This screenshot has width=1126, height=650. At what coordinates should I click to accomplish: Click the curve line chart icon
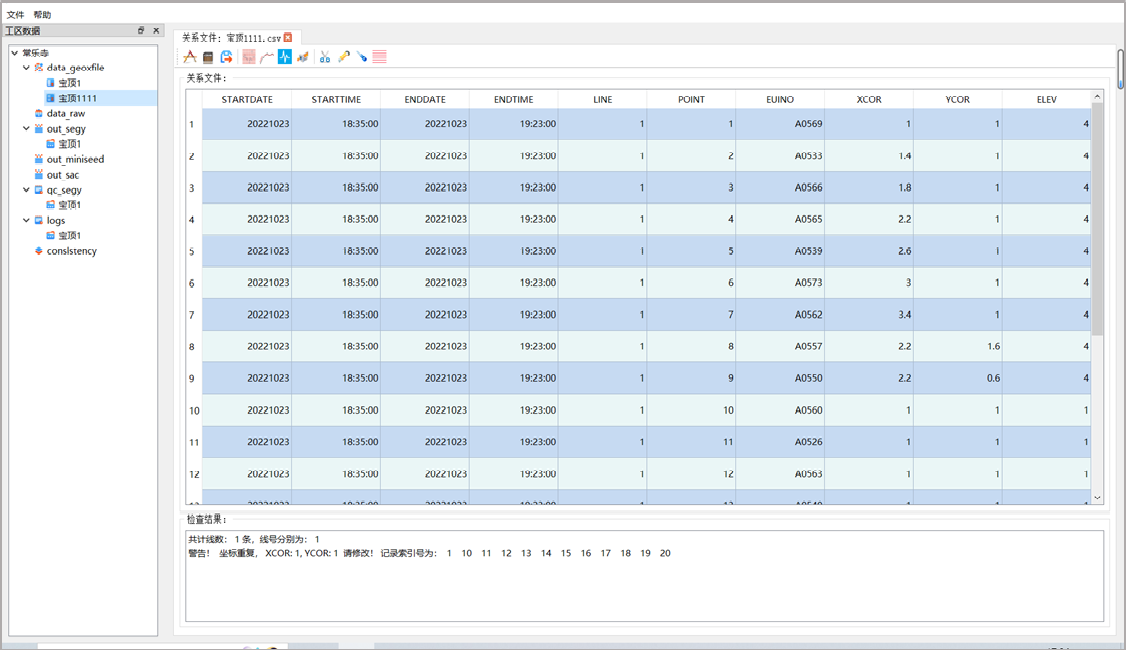tap(267, 57)
